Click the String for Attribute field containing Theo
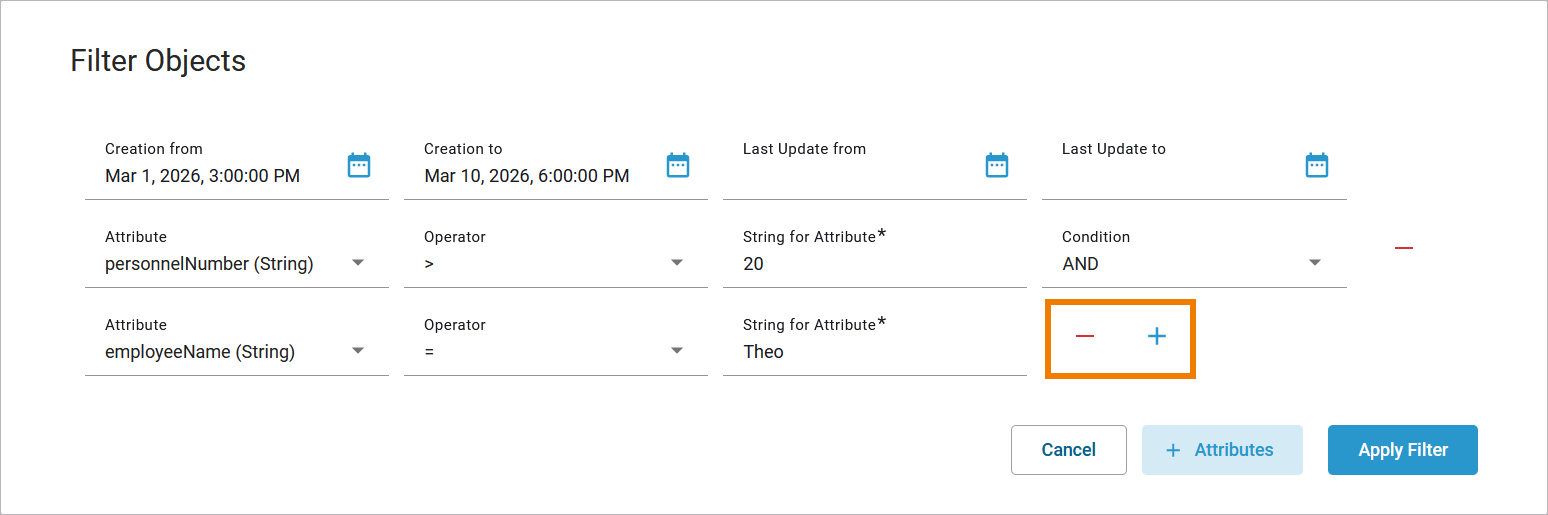The width and height of the screenshot is (1548, 515). coord(870,352)
